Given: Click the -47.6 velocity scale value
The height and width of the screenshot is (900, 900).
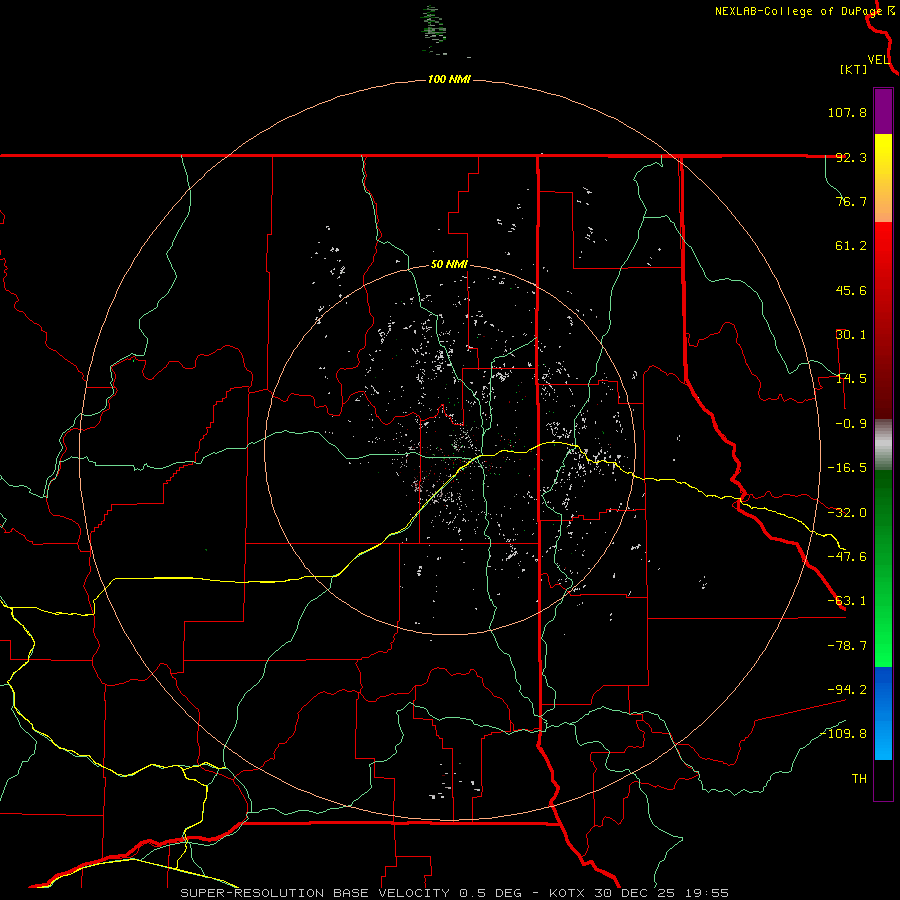Looking at the screenshot, I should (x=847, y=557).
